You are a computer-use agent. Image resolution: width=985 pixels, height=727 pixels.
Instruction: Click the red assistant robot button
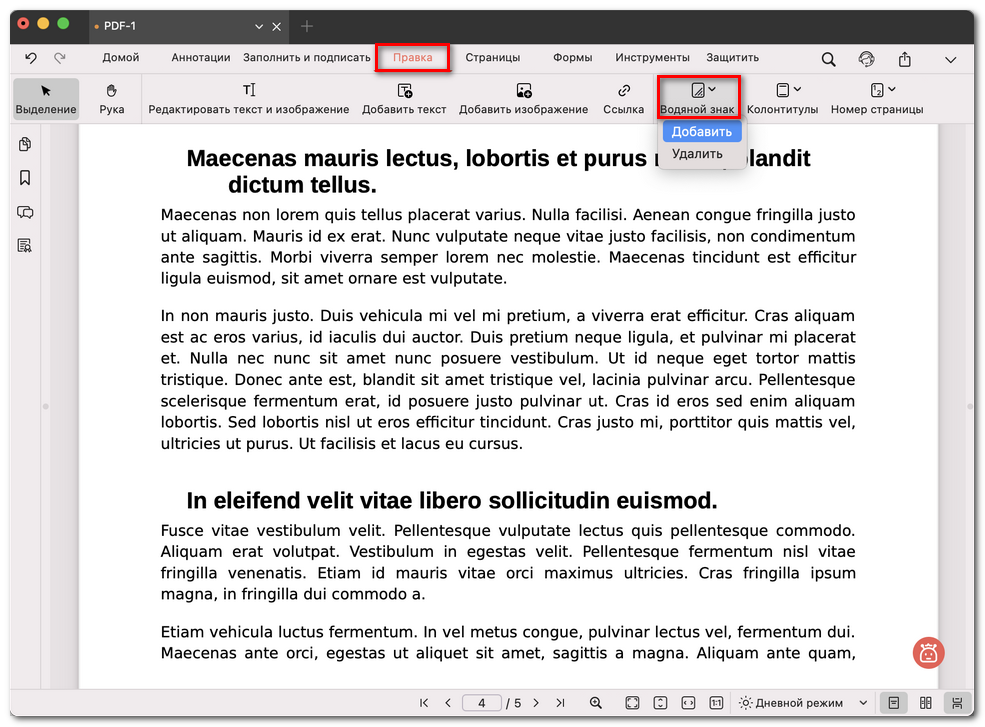pos(928,653)
